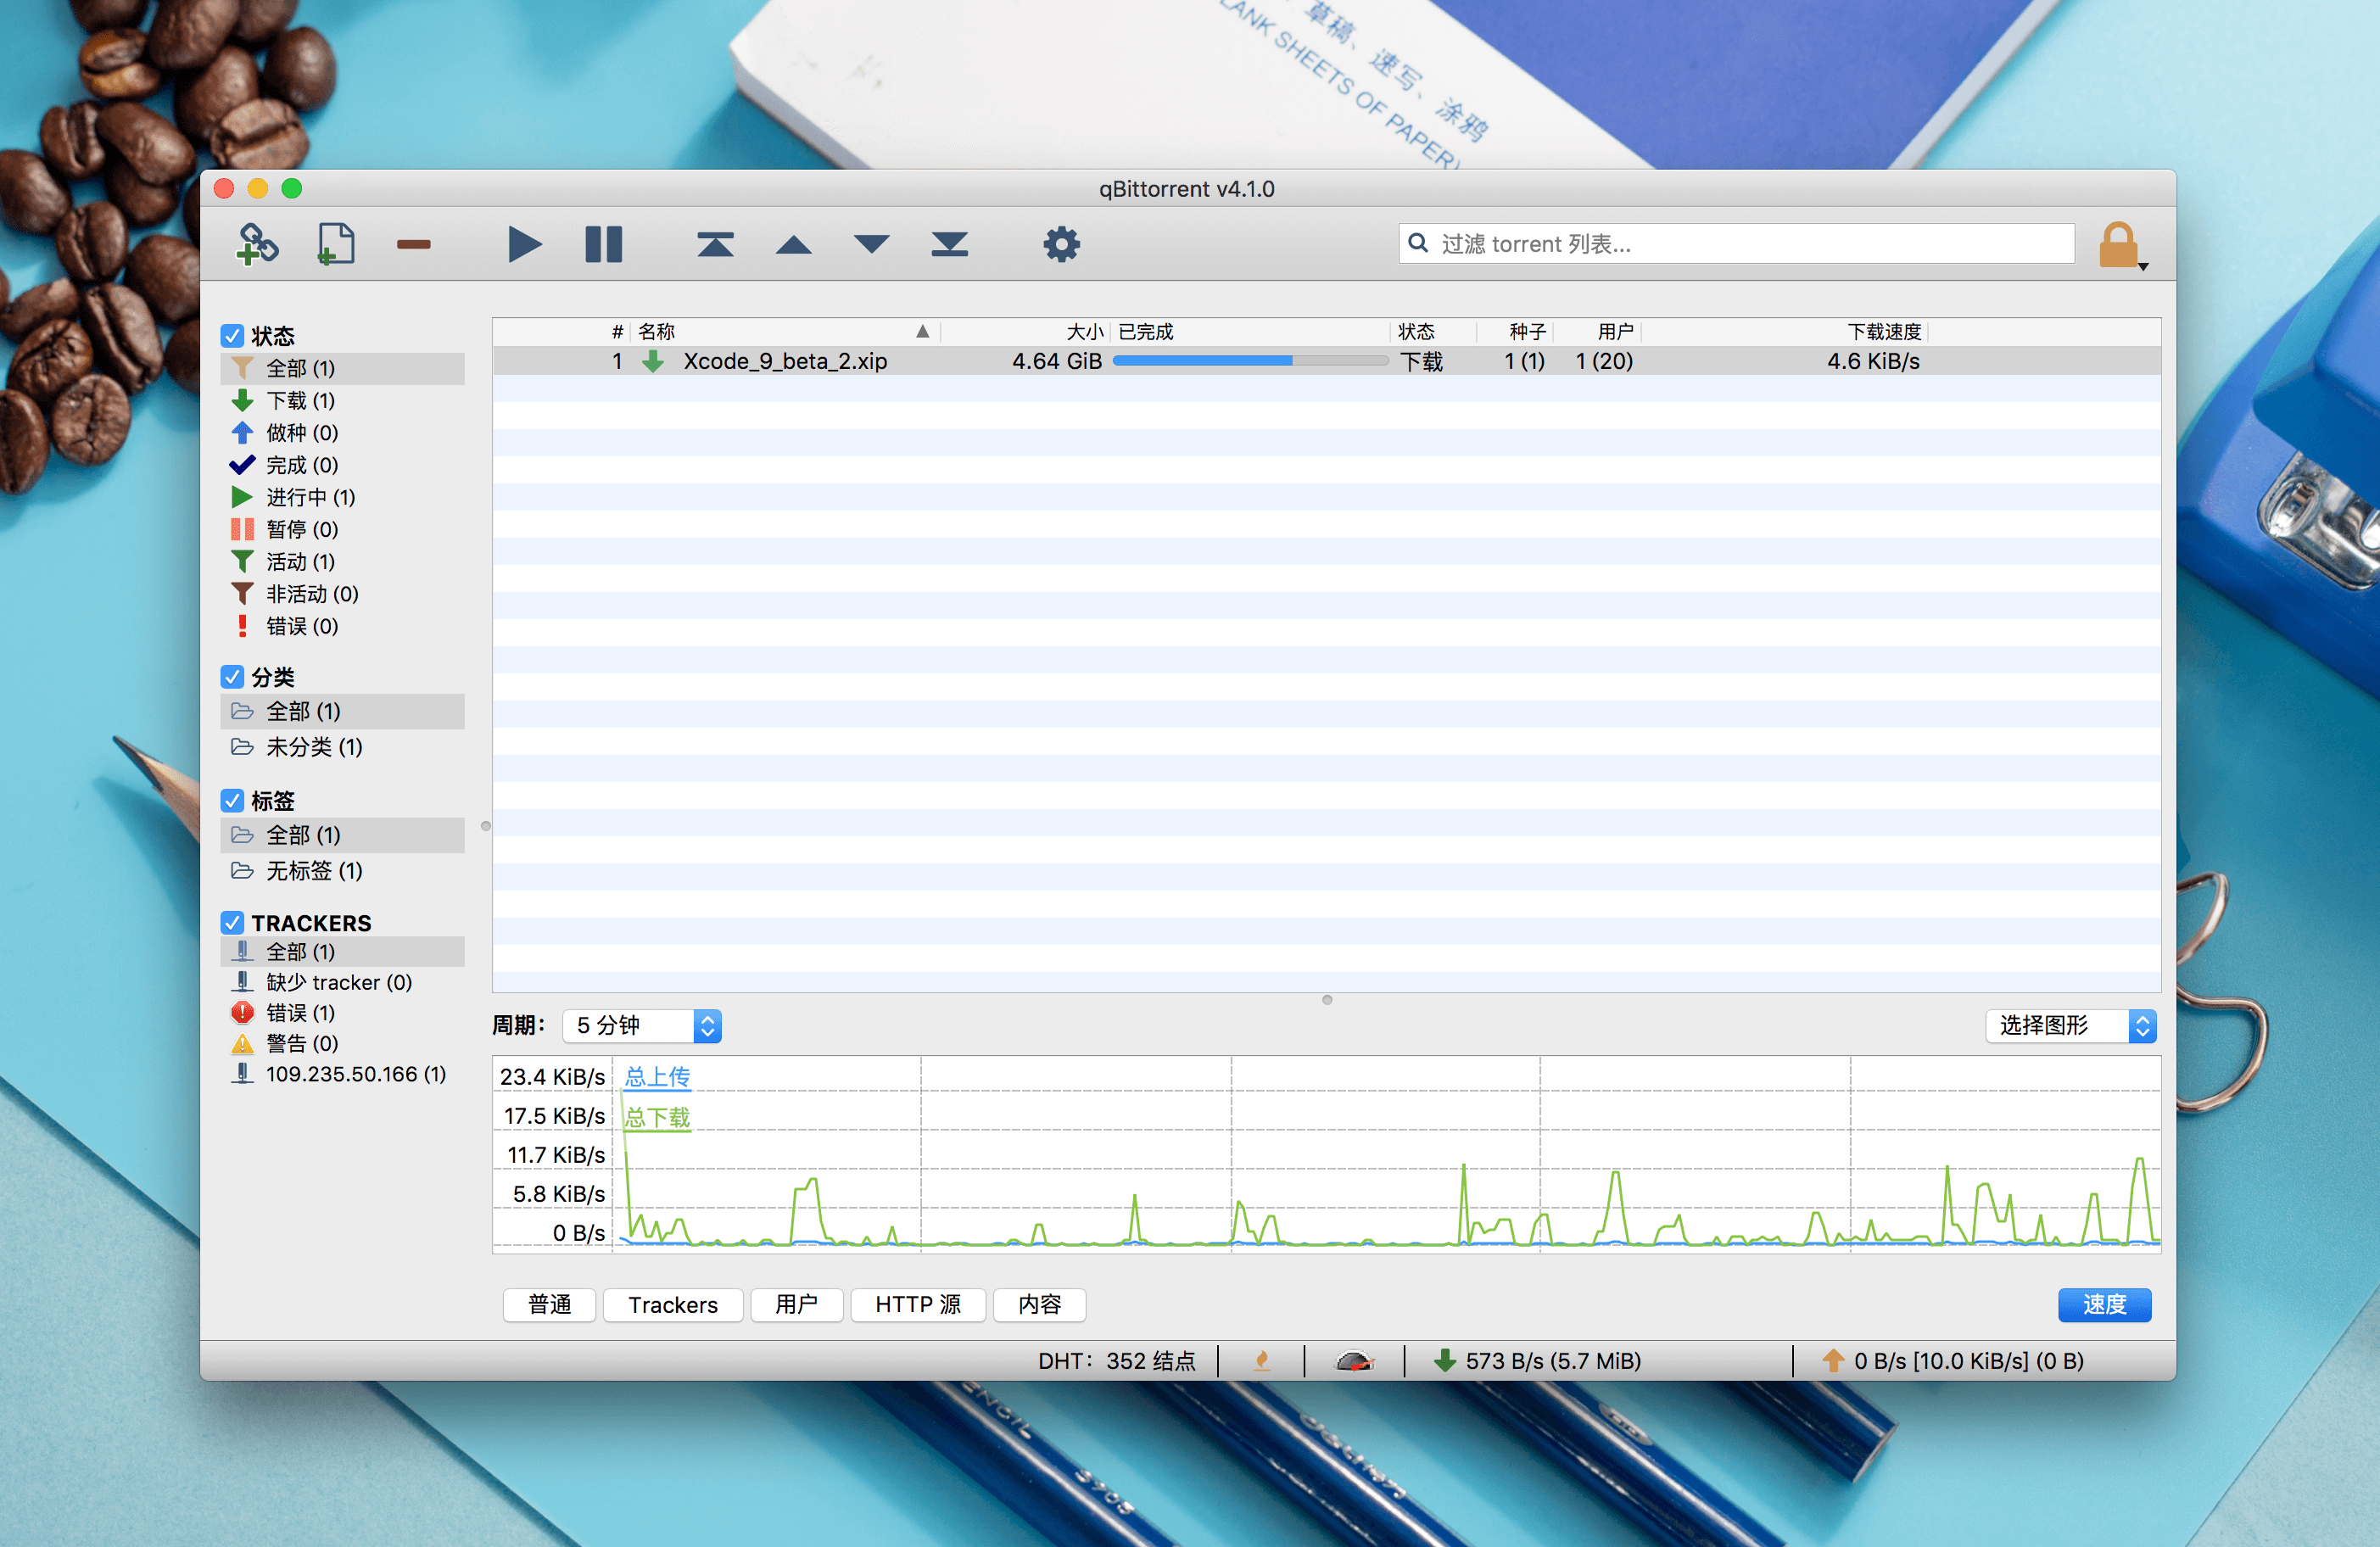This screenshot has width=2380, height=1547.
Task: Select 全部 (1) under 分类
Action: tap(342, 711)
